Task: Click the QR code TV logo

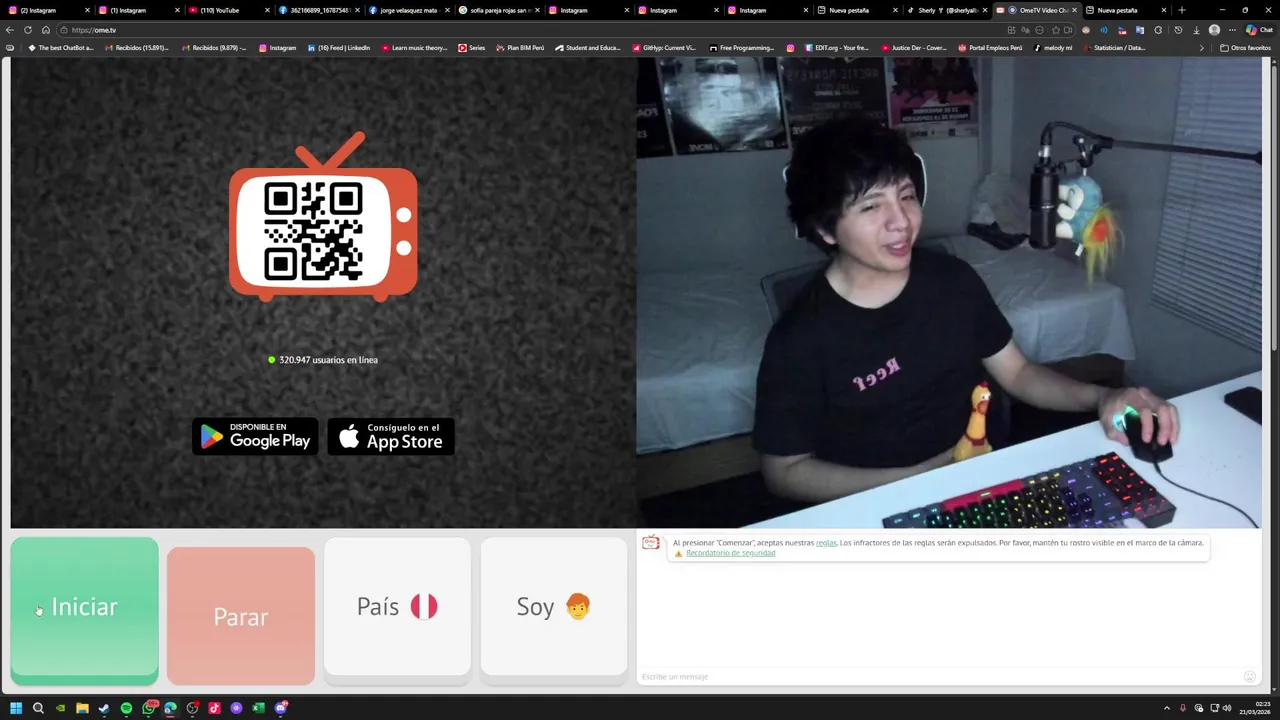Action: click(323, 217)
